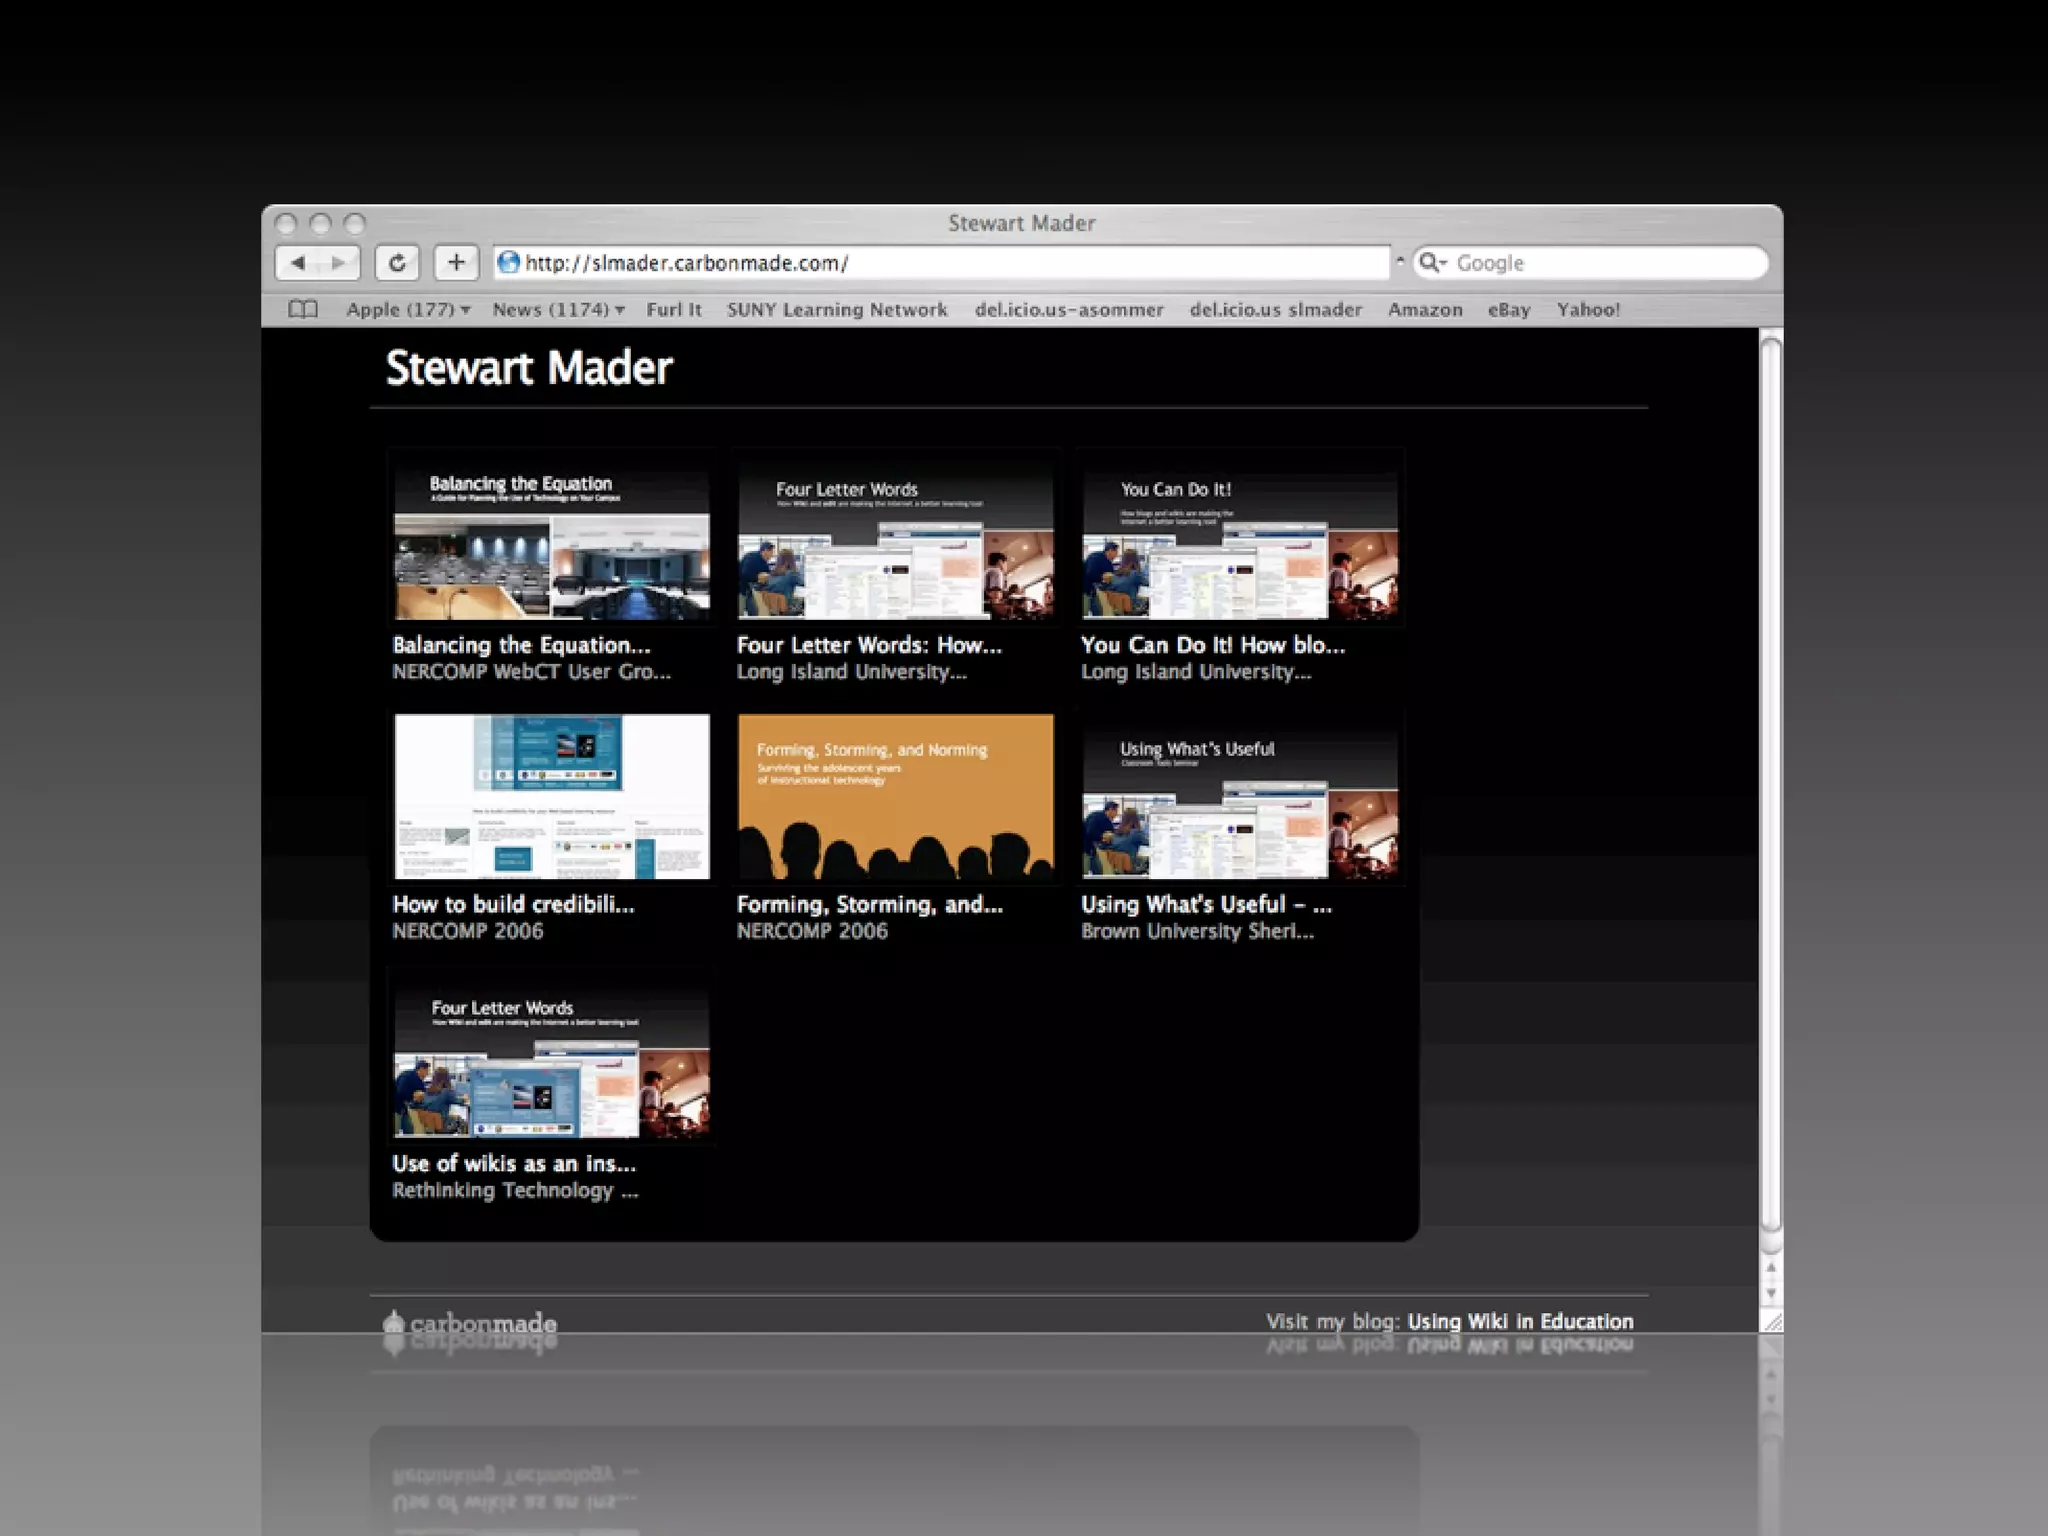
Task: Click the scrollbar down arrow
Action: 1771,1293
